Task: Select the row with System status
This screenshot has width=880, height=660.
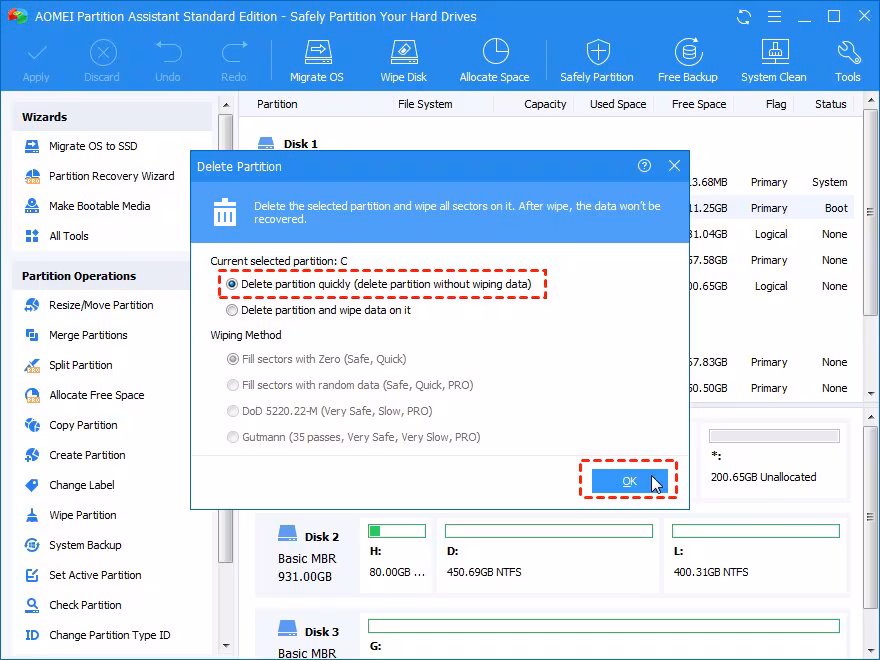Action: (x=772, y=182)
